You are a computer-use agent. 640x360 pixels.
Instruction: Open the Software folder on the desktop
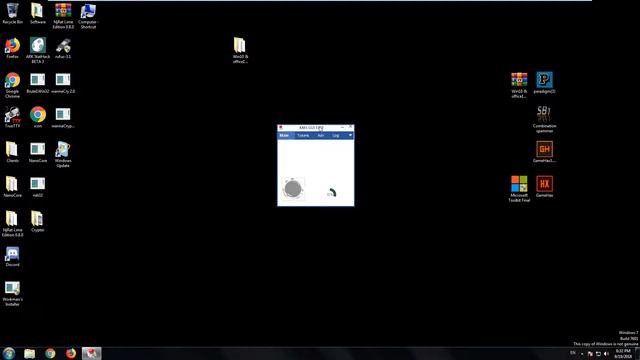(x=38, y=13)
